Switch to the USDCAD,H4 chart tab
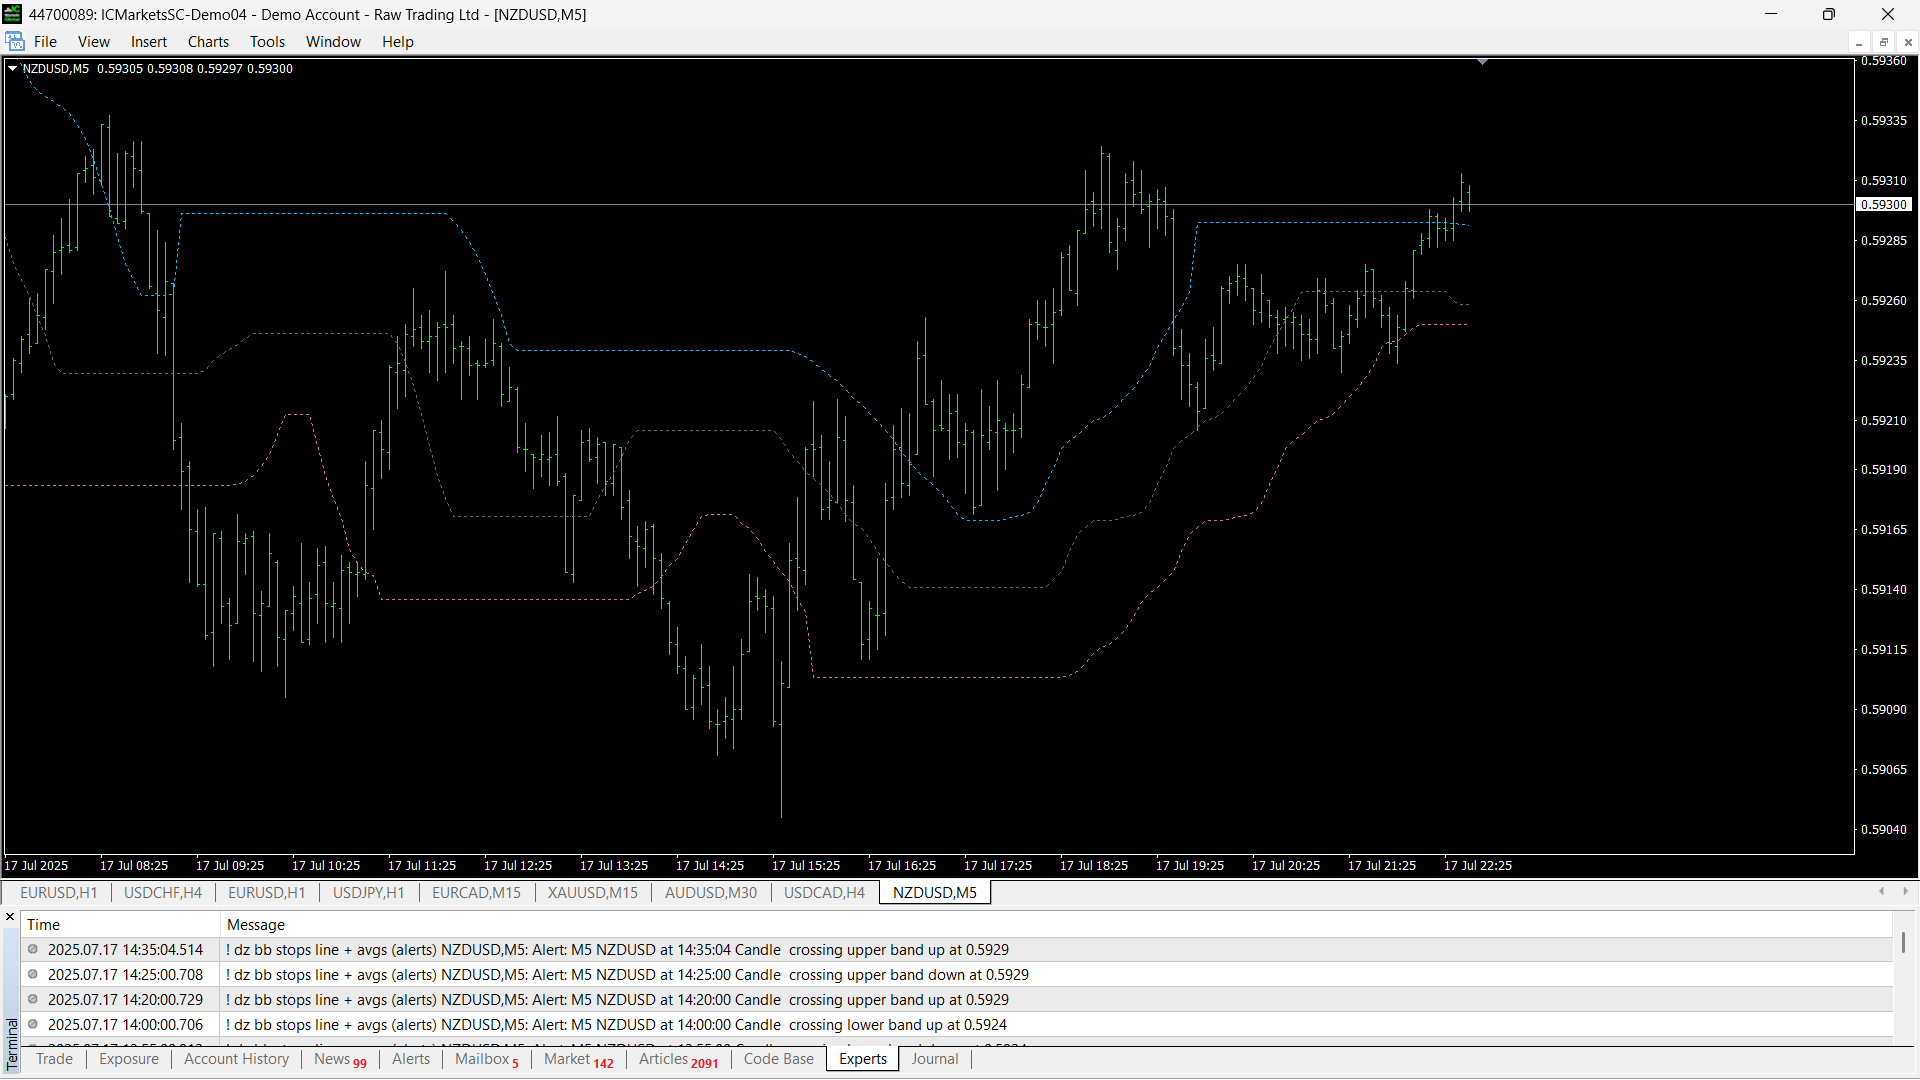The width and height of the screenshot is (1920, 1080). click(824, 892)
